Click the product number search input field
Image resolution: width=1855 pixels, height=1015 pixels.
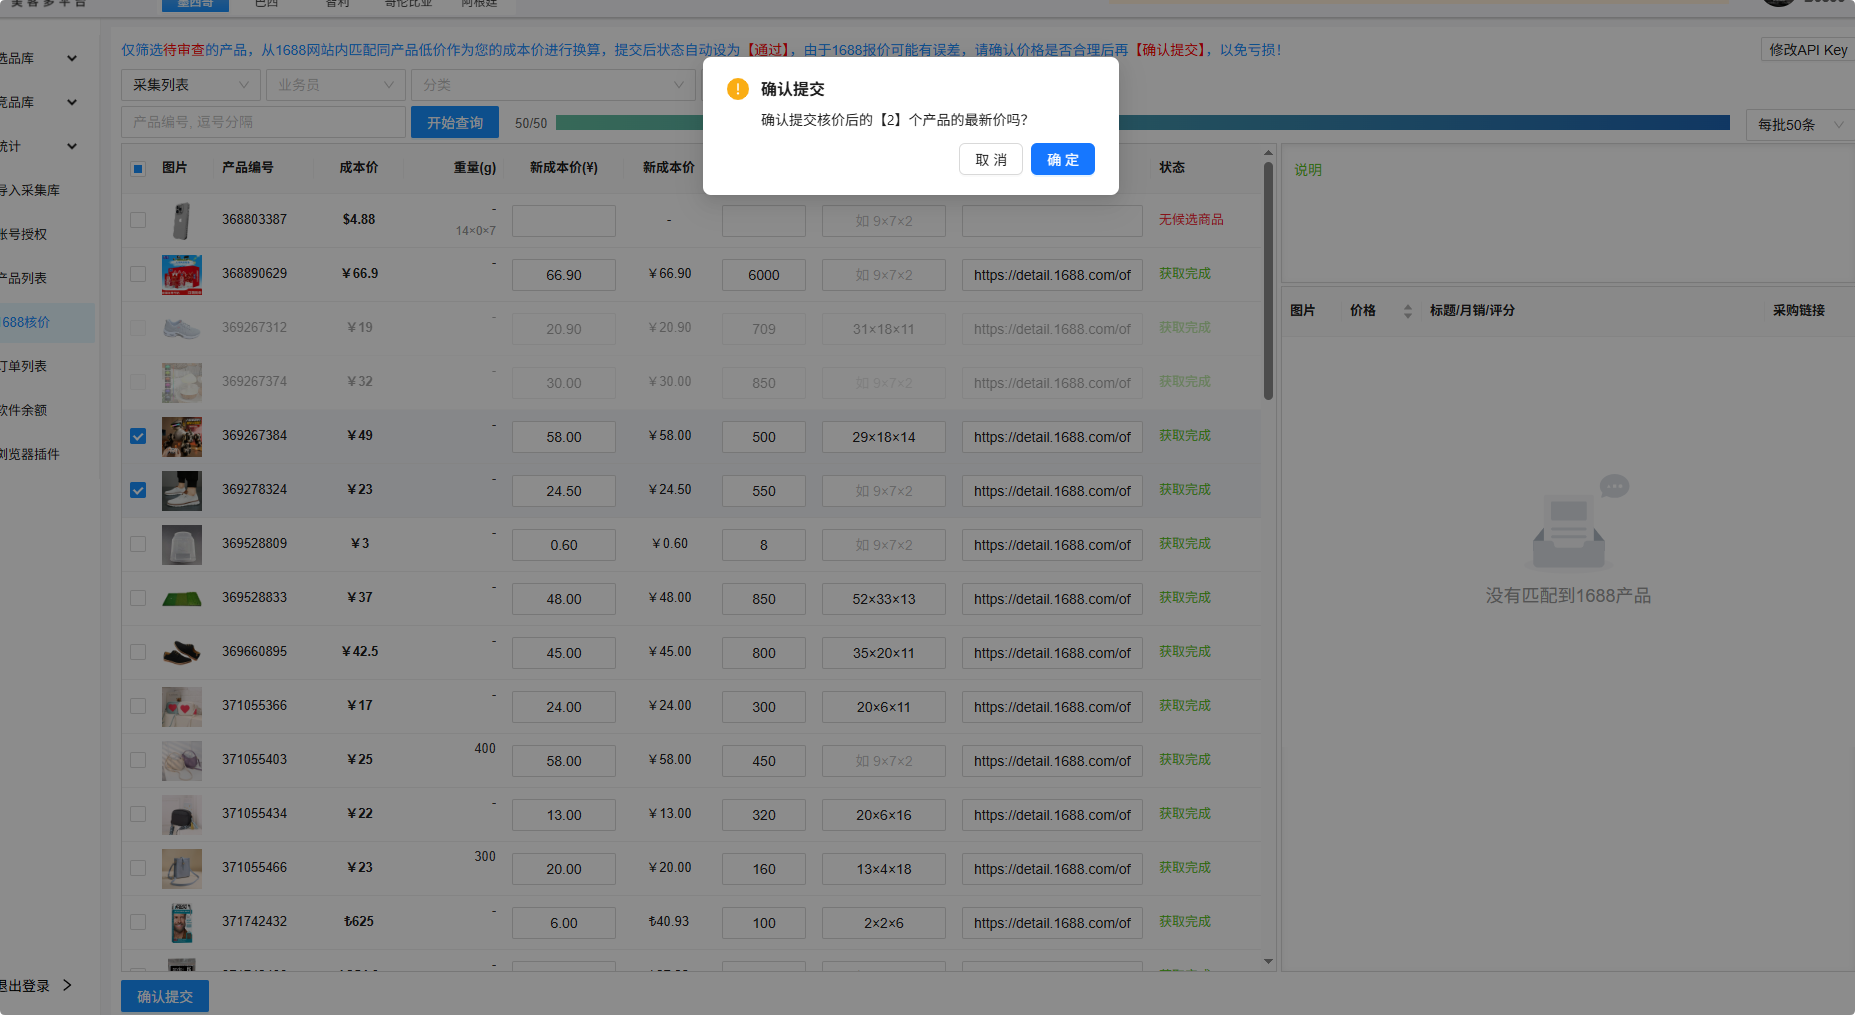coord(264,122)
